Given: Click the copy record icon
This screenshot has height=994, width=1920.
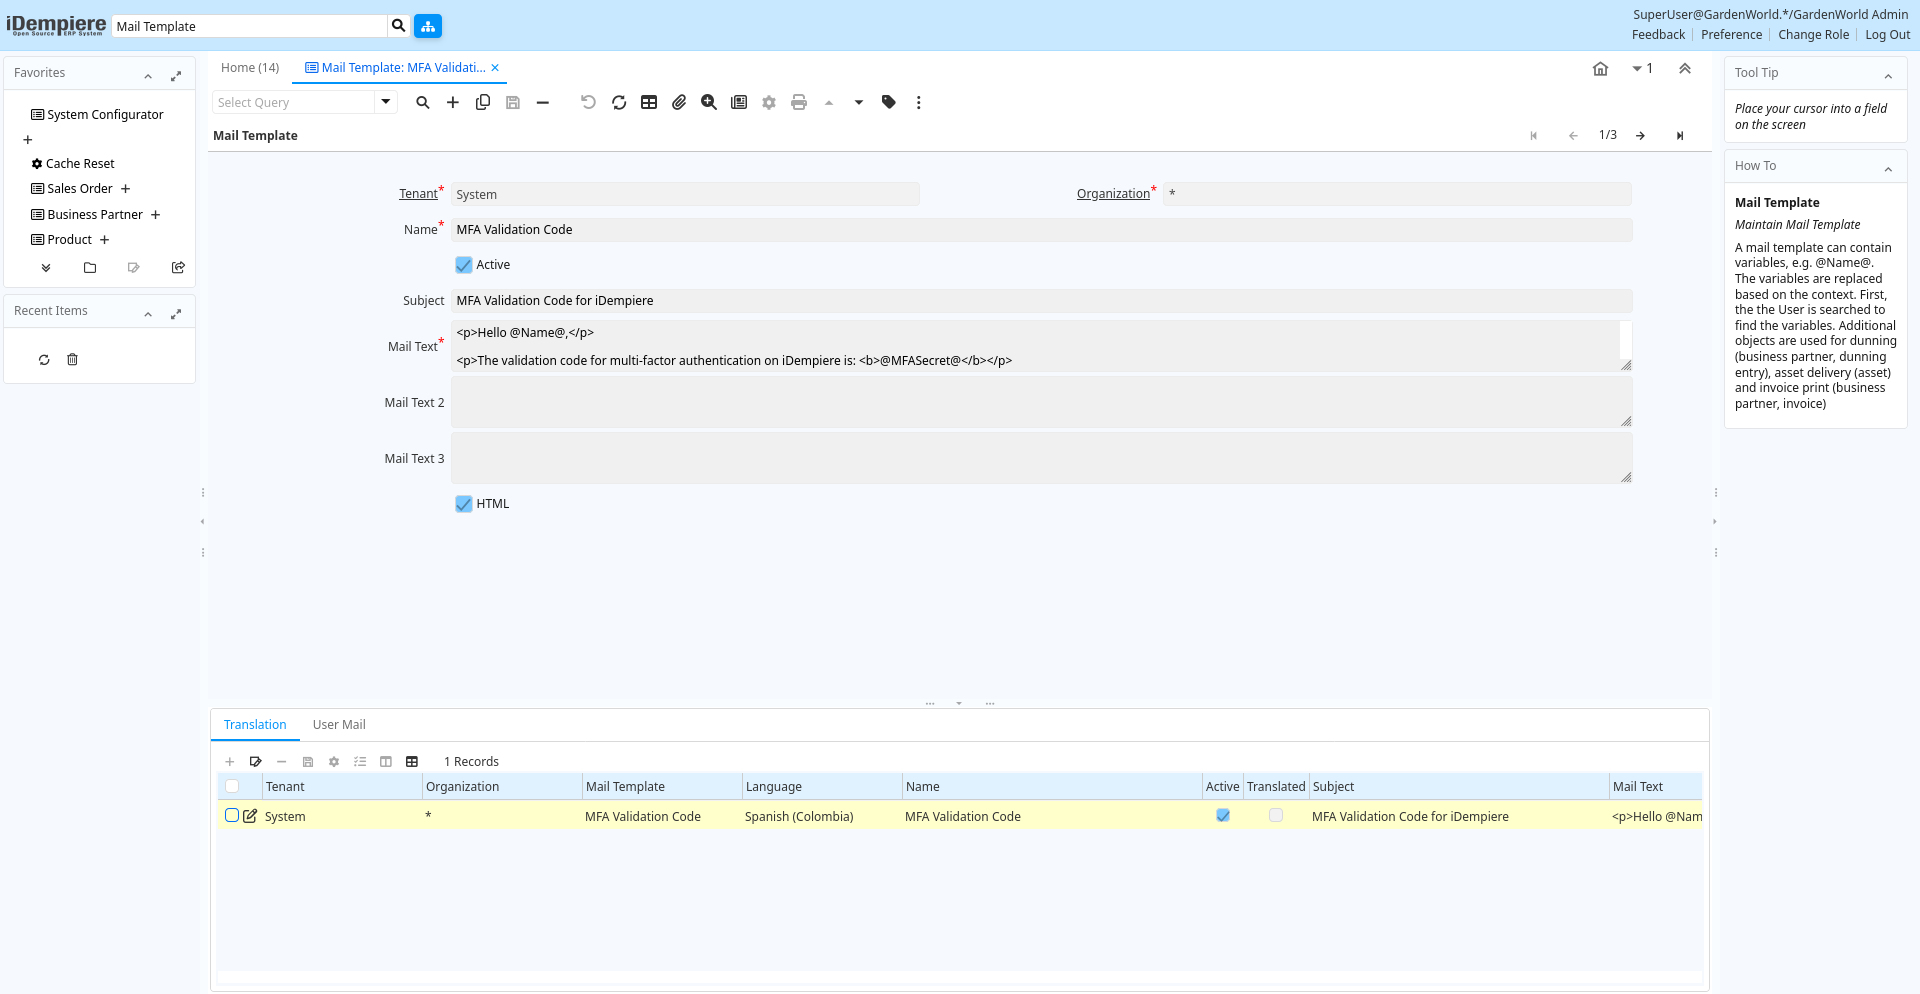Looking at the screenshot, I should pyautogui.click(x=483, y=102).
